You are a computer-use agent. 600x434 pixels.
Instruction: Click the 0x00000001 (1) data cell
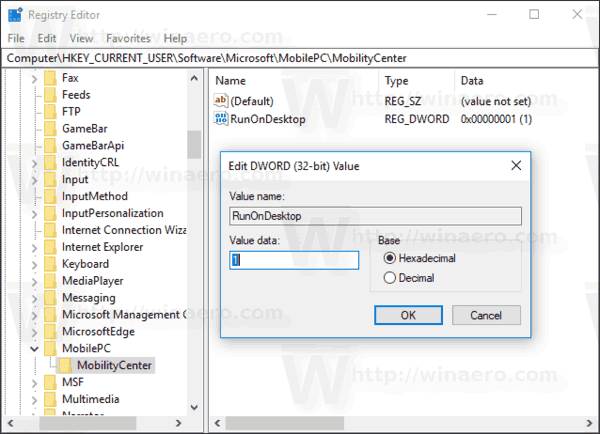[x=496, y=119]
